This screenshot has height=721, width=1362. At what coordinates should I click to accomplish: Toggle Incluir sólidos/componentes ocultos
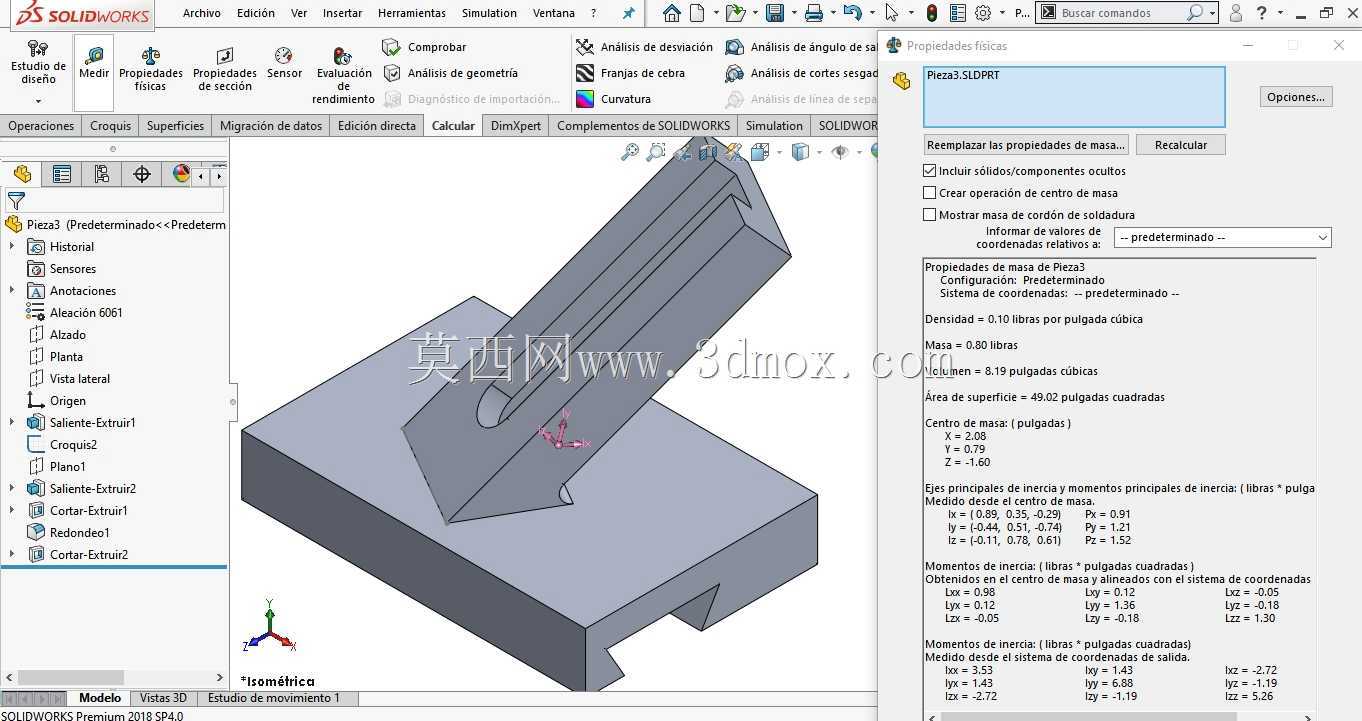930,171
